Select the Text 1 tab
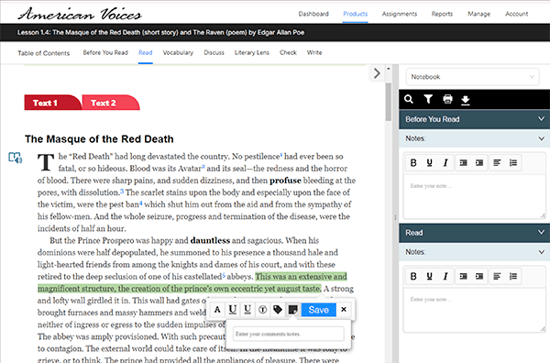 (x=52, y=102)
